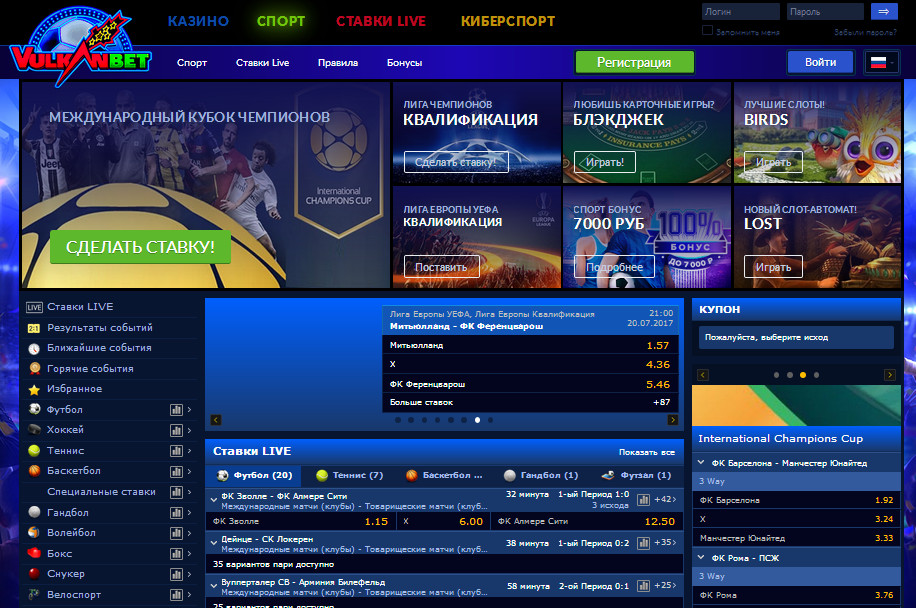Open the Бонусы menu item

[404, 62]
